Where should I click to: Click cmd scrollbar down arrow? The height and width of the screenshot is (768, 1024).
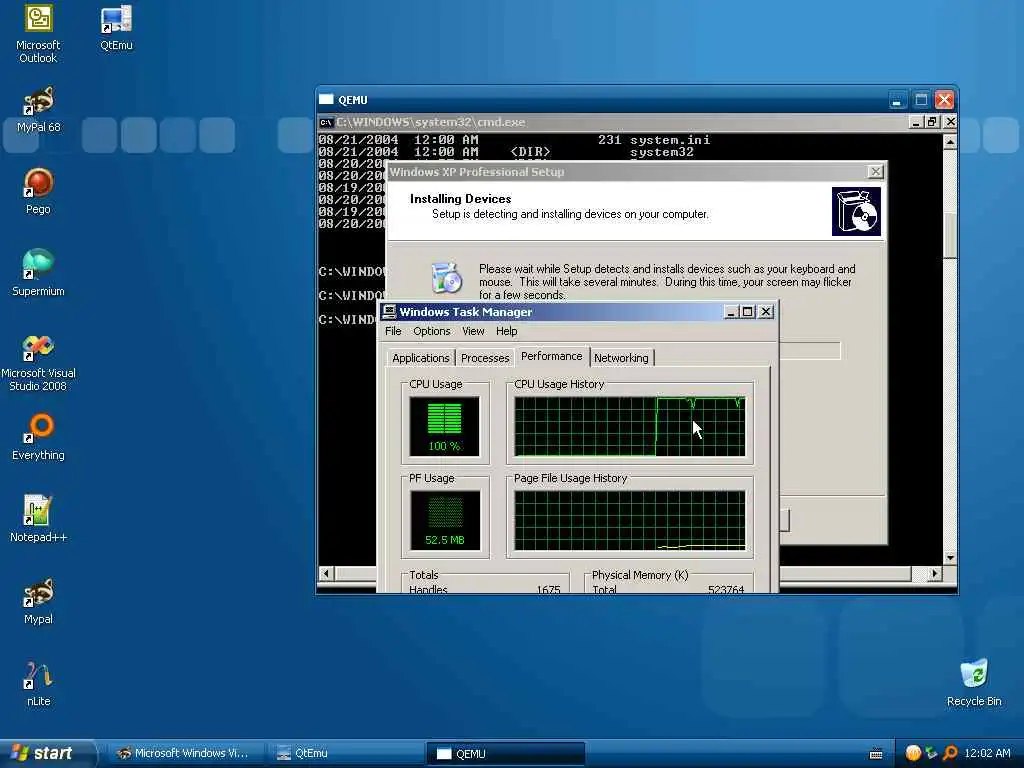(x=950, y=558)
